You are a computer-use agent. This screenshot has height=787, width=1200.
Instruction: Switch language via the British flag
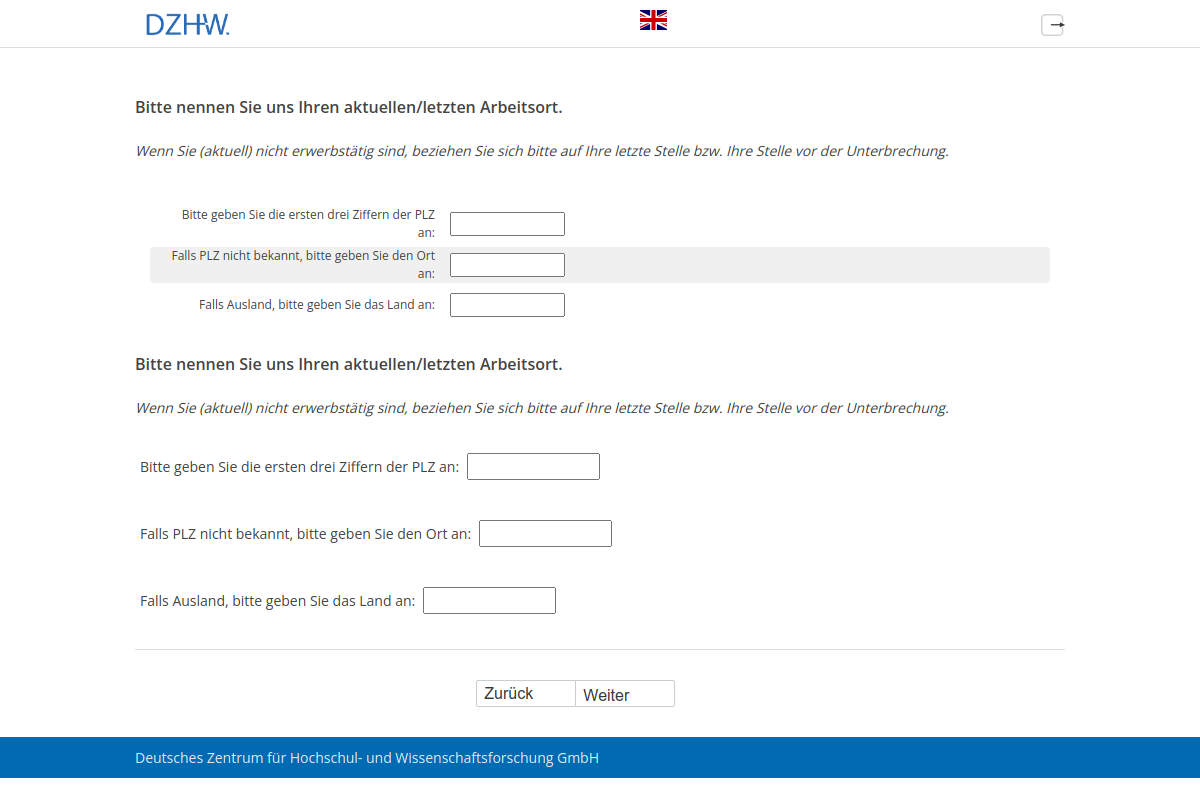pyautogui.click(x=653, y=20)
